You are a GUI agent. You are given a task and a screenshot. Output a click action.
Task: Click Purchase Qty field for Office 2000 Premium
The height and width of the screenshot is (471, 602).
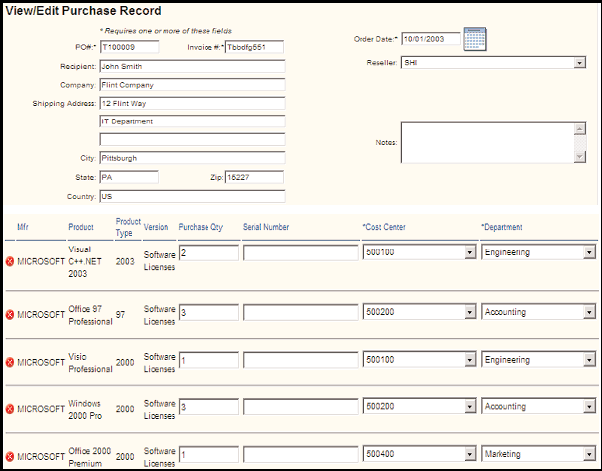click(209, 454)
